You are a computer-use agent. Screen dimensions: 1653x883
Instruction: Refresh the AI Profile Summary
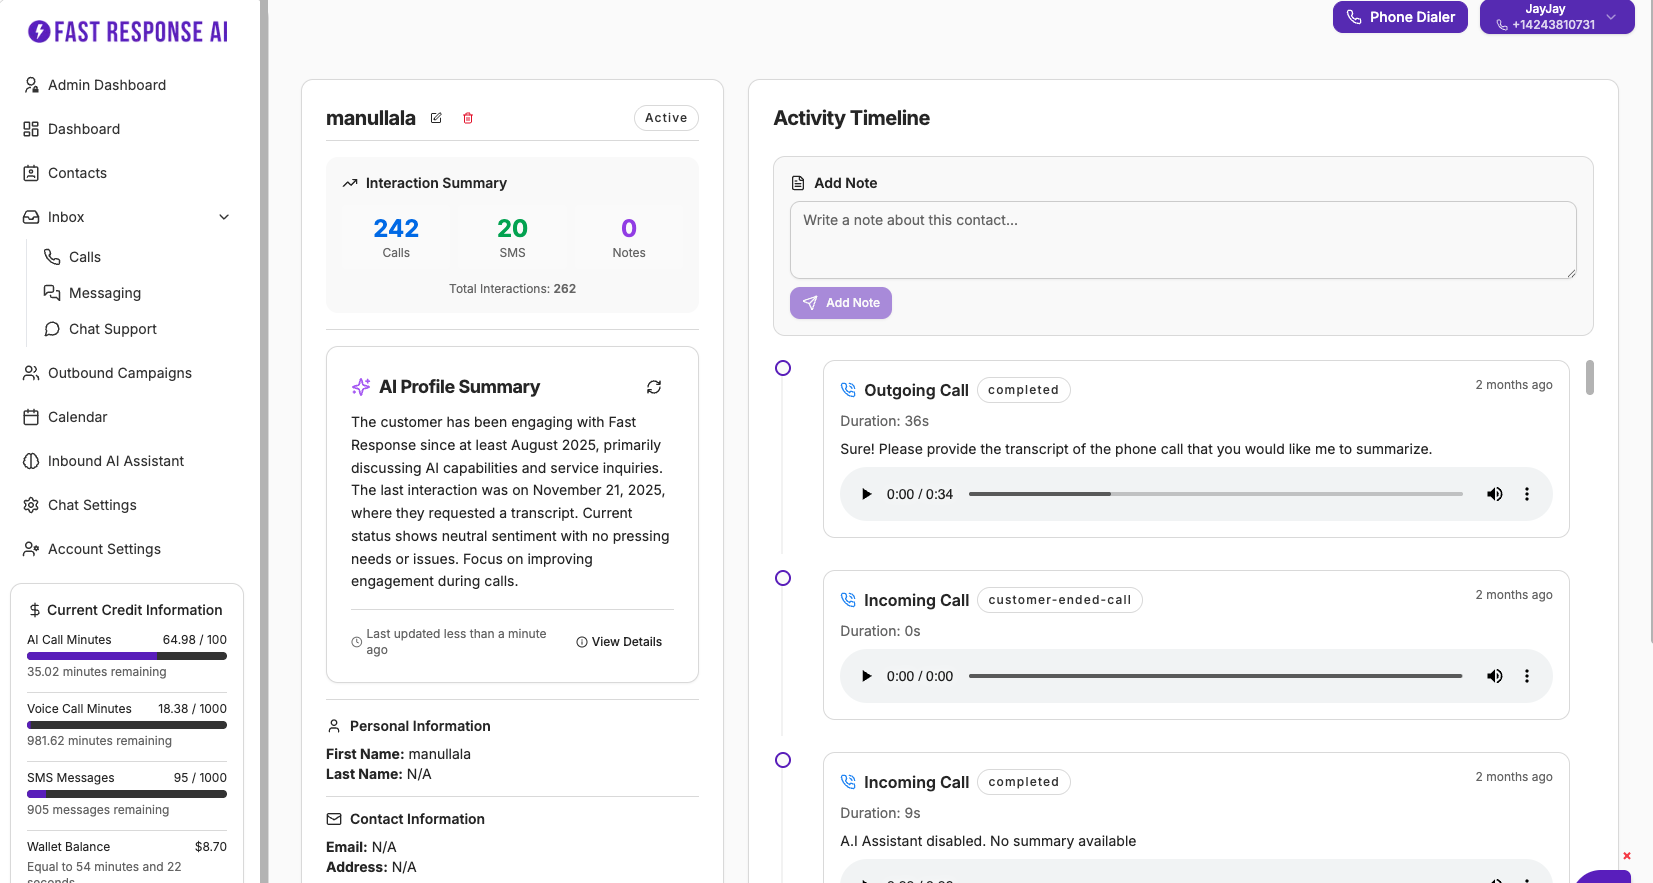[x=654, y=387]
